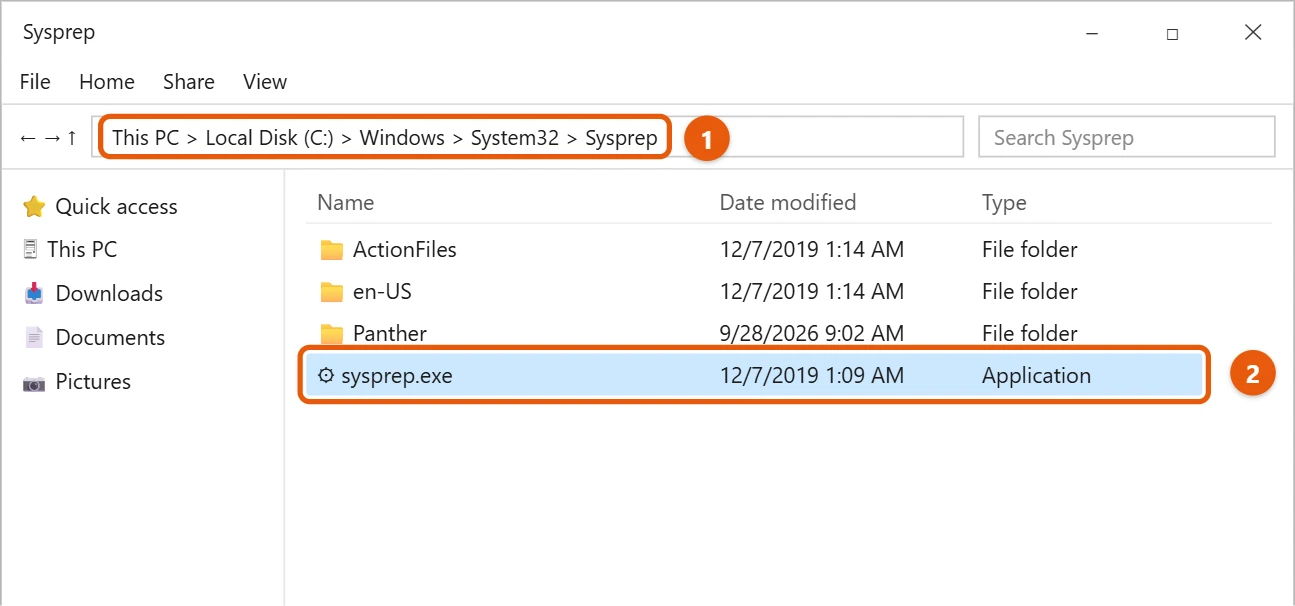Select the ActionFiles folder name

point(404,249)
